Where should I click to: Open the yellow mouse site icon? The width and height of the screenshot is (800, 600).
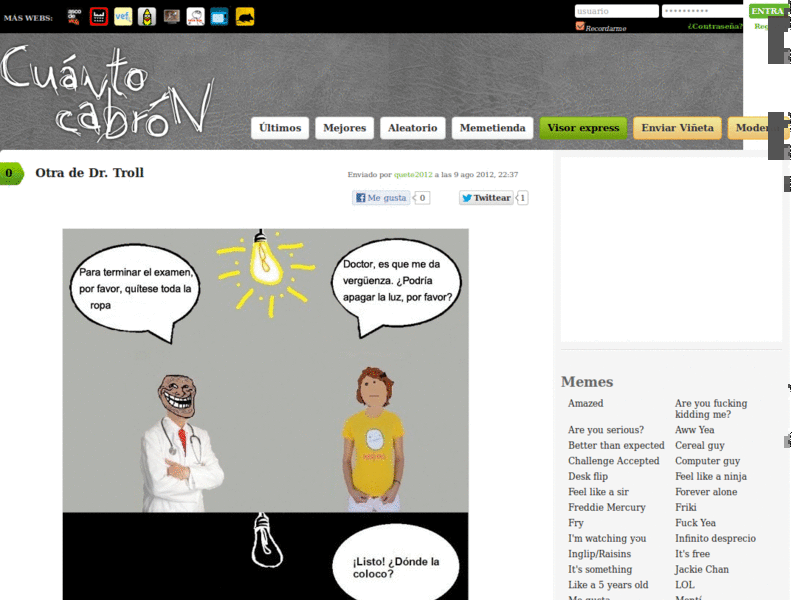tap(245, 17)
